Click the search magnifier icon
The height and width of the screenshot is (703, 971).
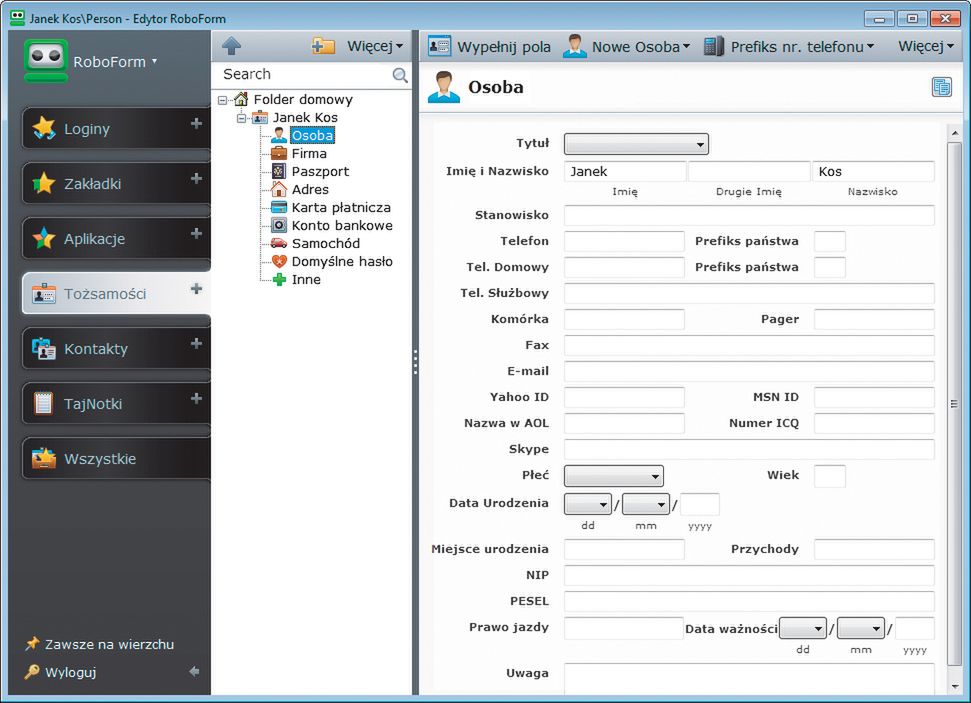point(400,75)
